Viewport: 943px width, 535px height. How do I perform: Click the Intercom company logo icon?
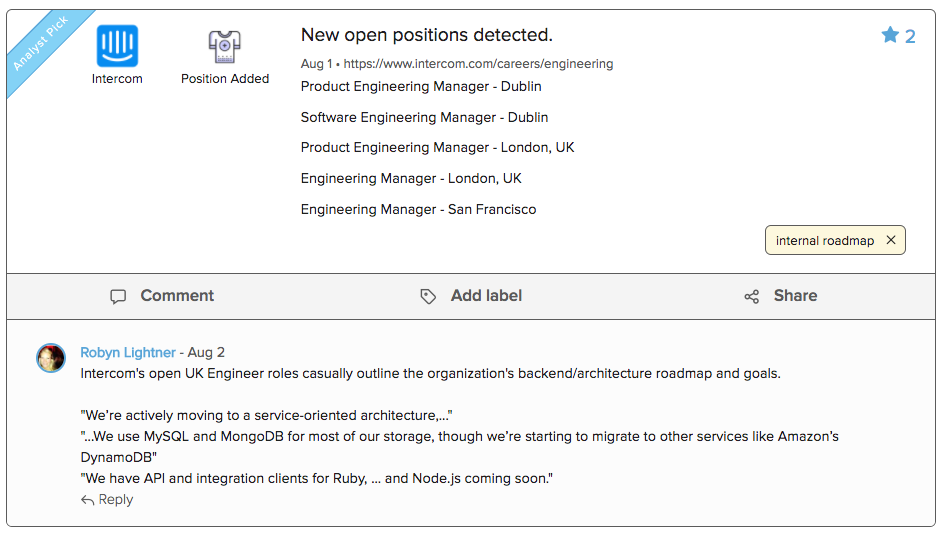pyautogui.click(x=117, y=46)
